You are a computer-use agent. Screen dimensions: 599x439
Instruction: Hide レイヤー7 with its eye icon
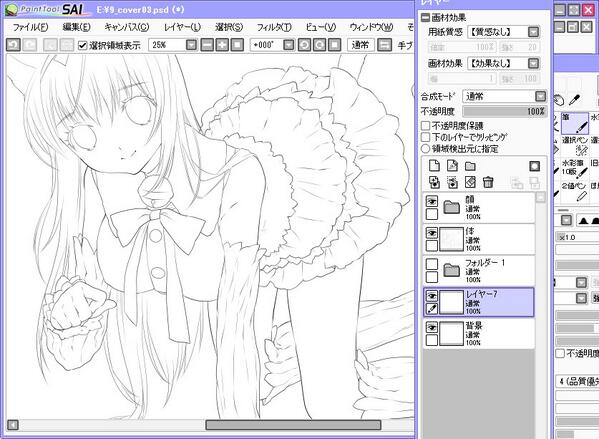[432, 296]
